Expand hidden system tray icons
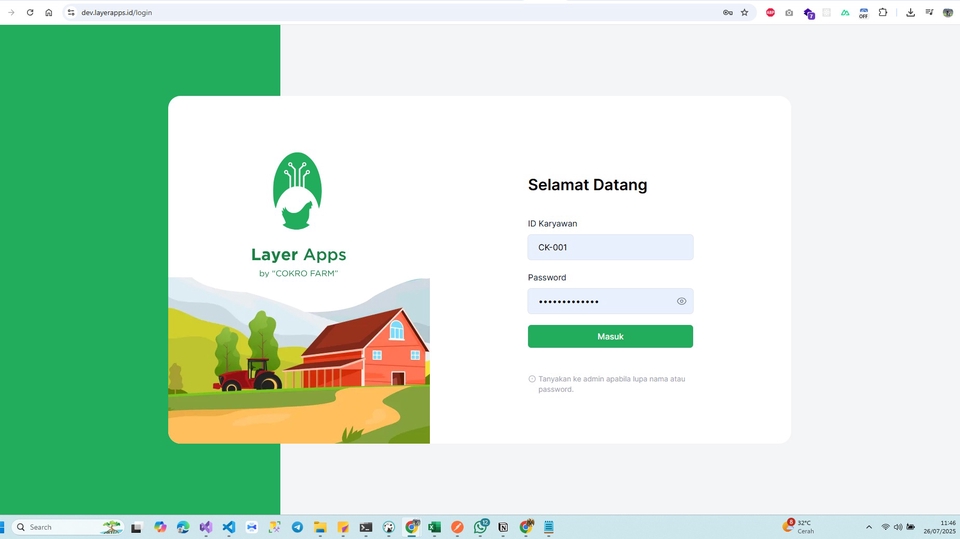This screenshot has height=539, width=960. pos(869,527)
